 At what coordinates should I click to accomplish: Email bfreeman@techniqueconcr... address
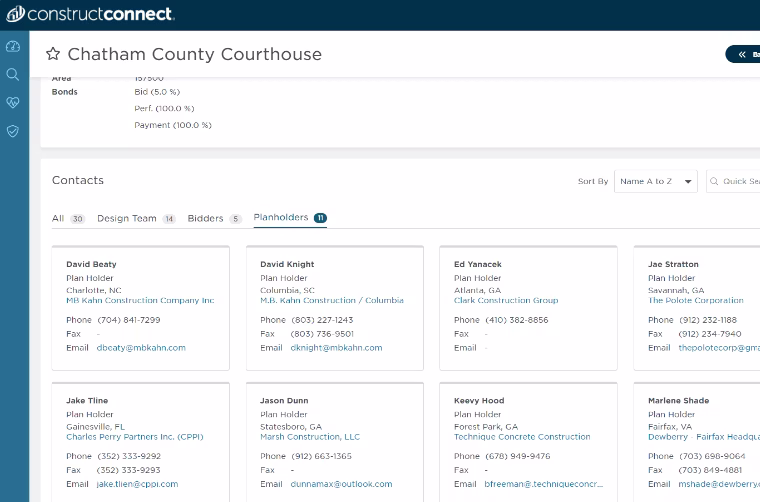coord(543,484)
